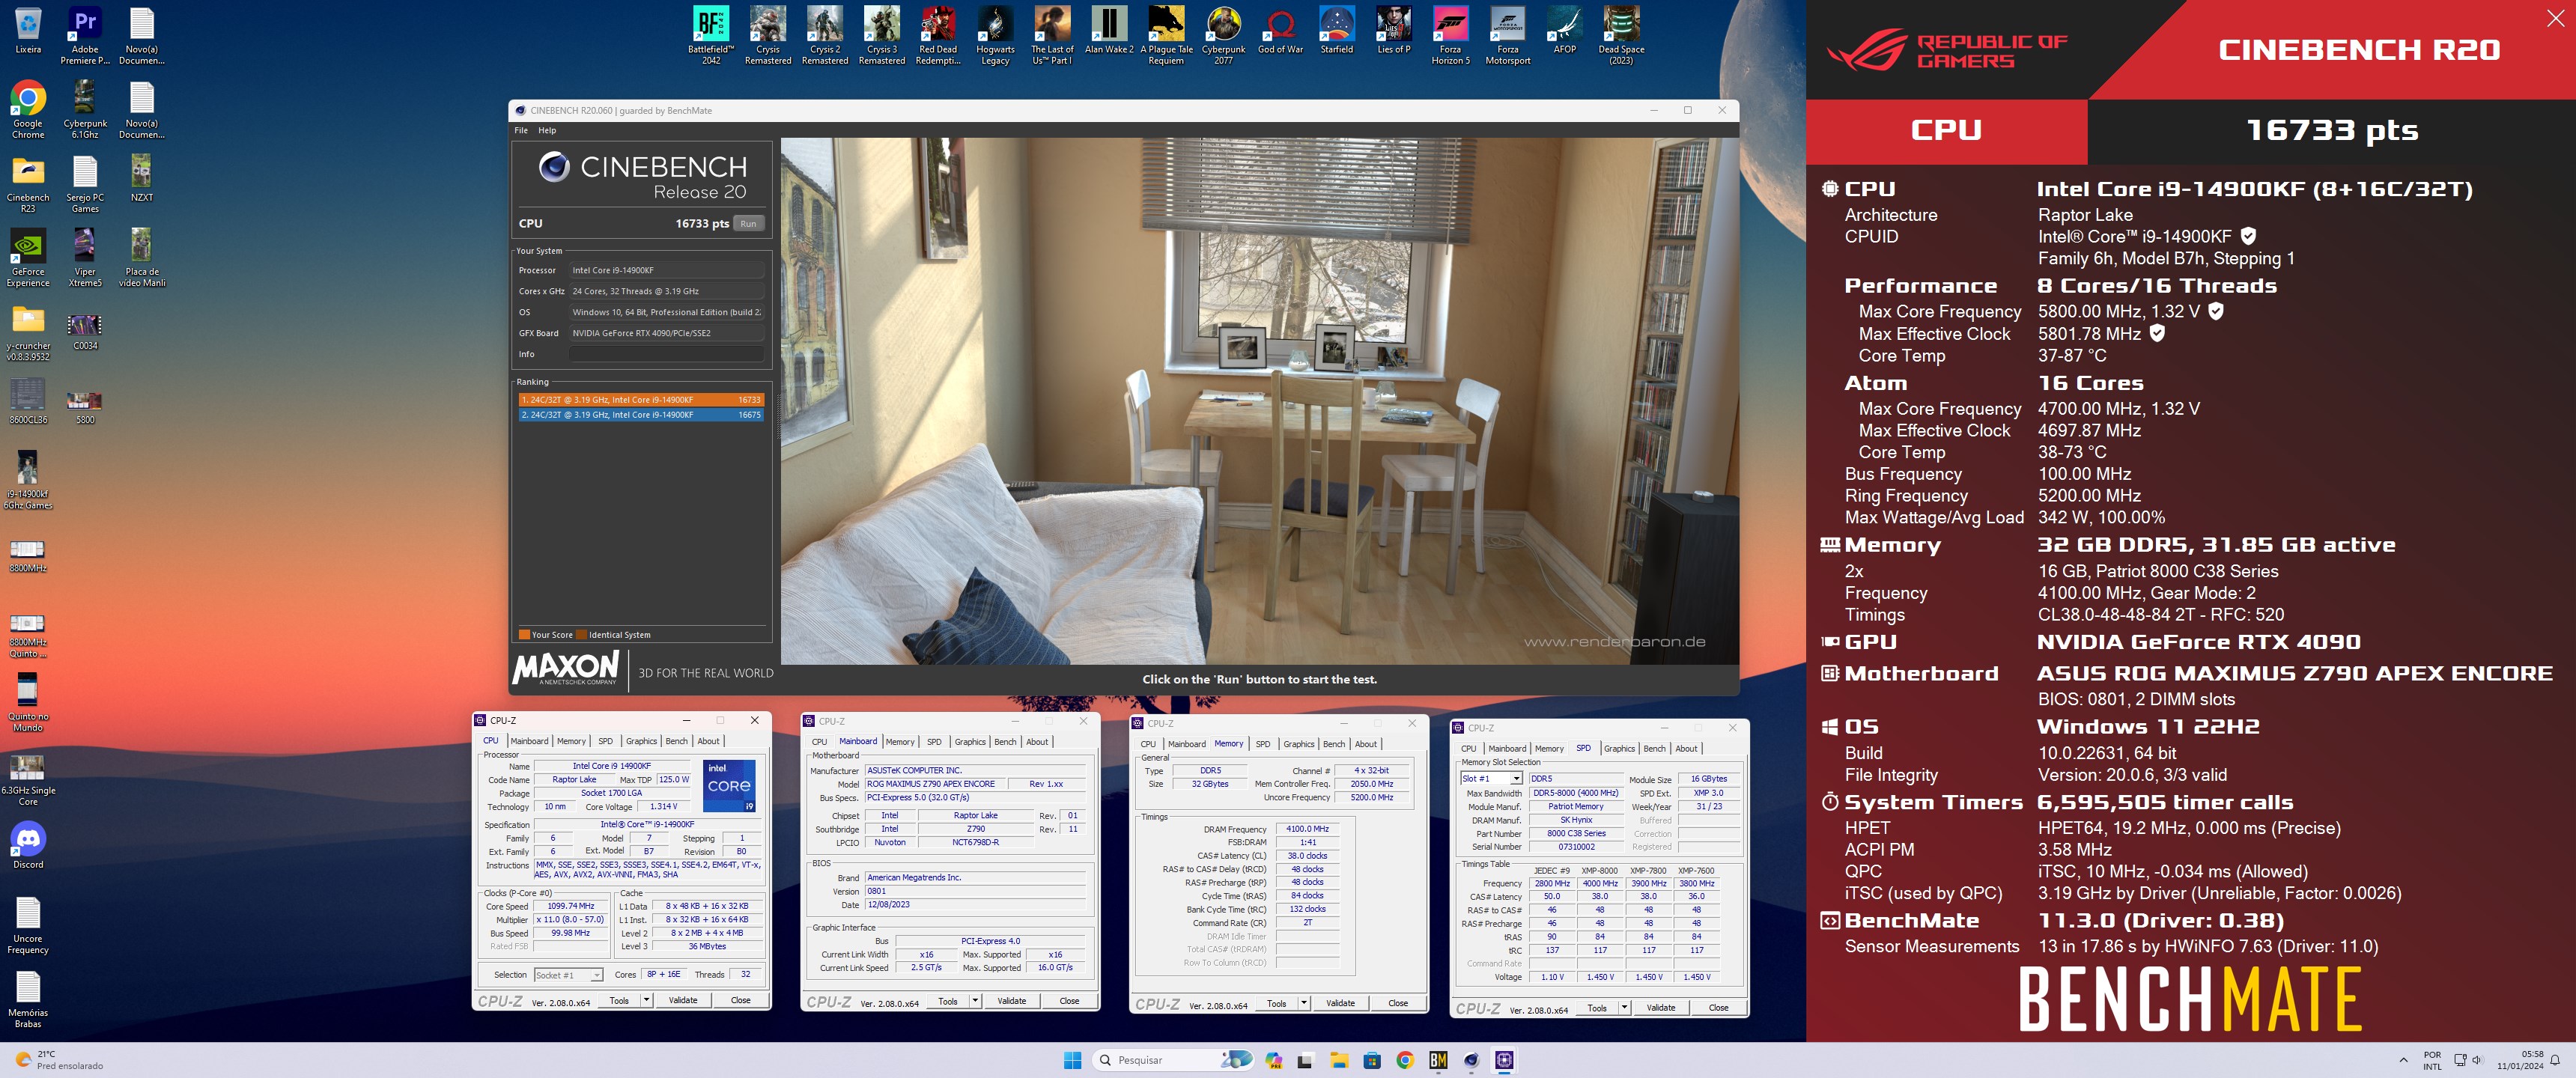
Task: Click the BenchMate BM taskbar icon
Action: pyautogui.click(x=1438, y=1060)
